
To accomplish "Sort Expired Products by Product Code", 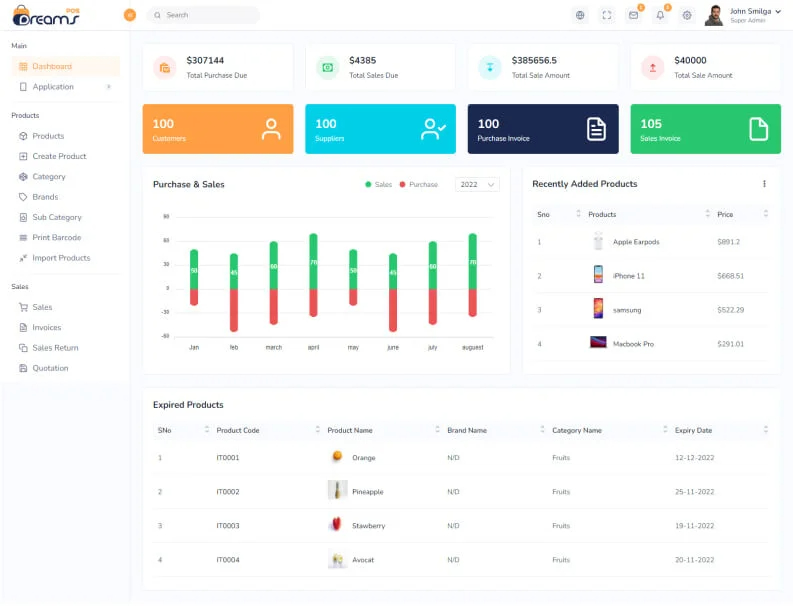I will pos(318,429).
